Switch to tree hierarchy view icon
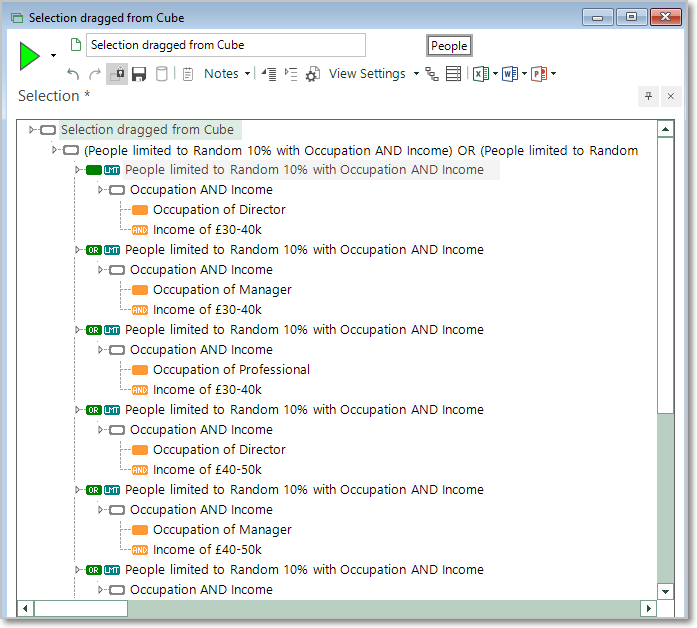The width and height of the screenshot is (697, 628). 432,74
